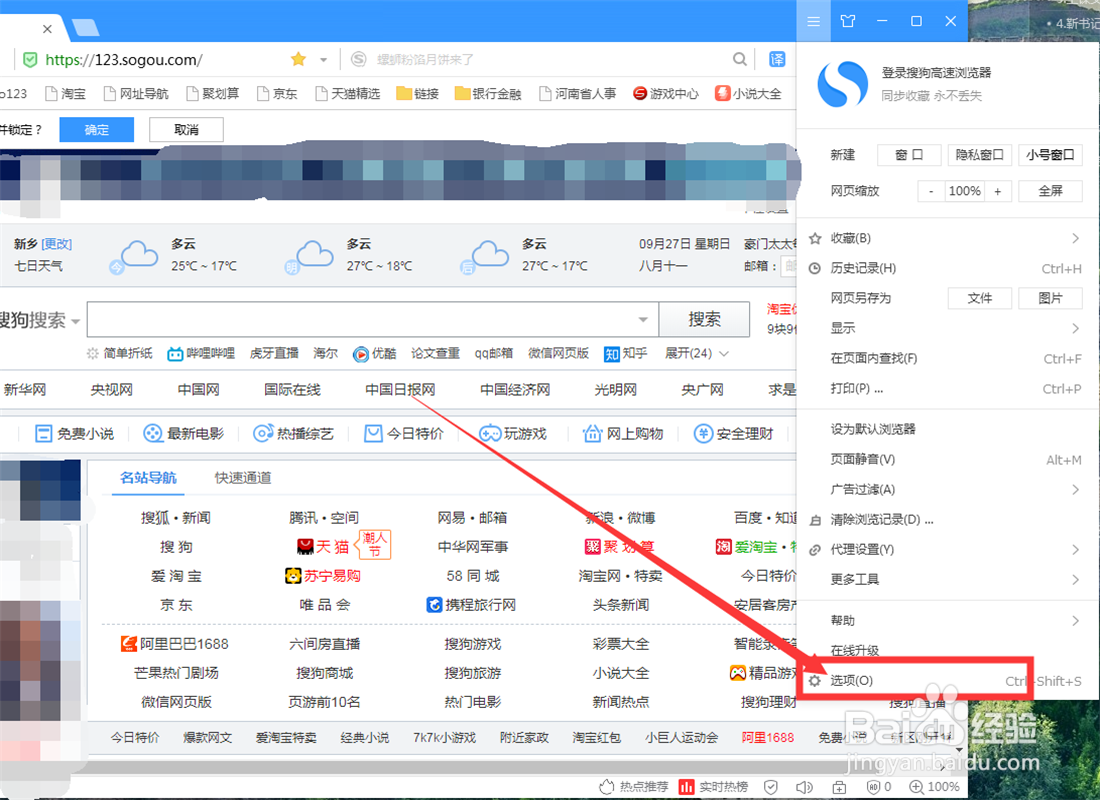The height and width of the screenshot is (800, 1100).
Task: Click + to increase 网页缩放 zoom
Action: click(998, 190)
